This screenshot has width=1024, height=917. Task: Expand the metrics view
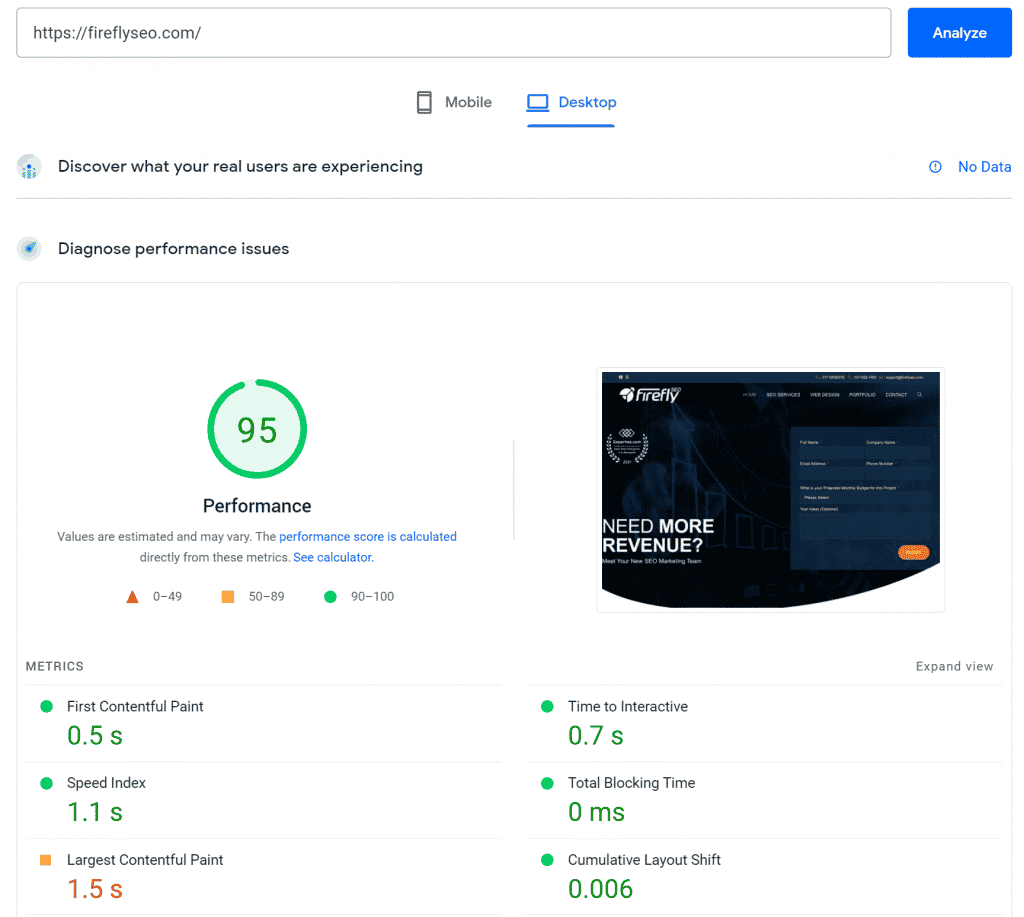point(954,666)
